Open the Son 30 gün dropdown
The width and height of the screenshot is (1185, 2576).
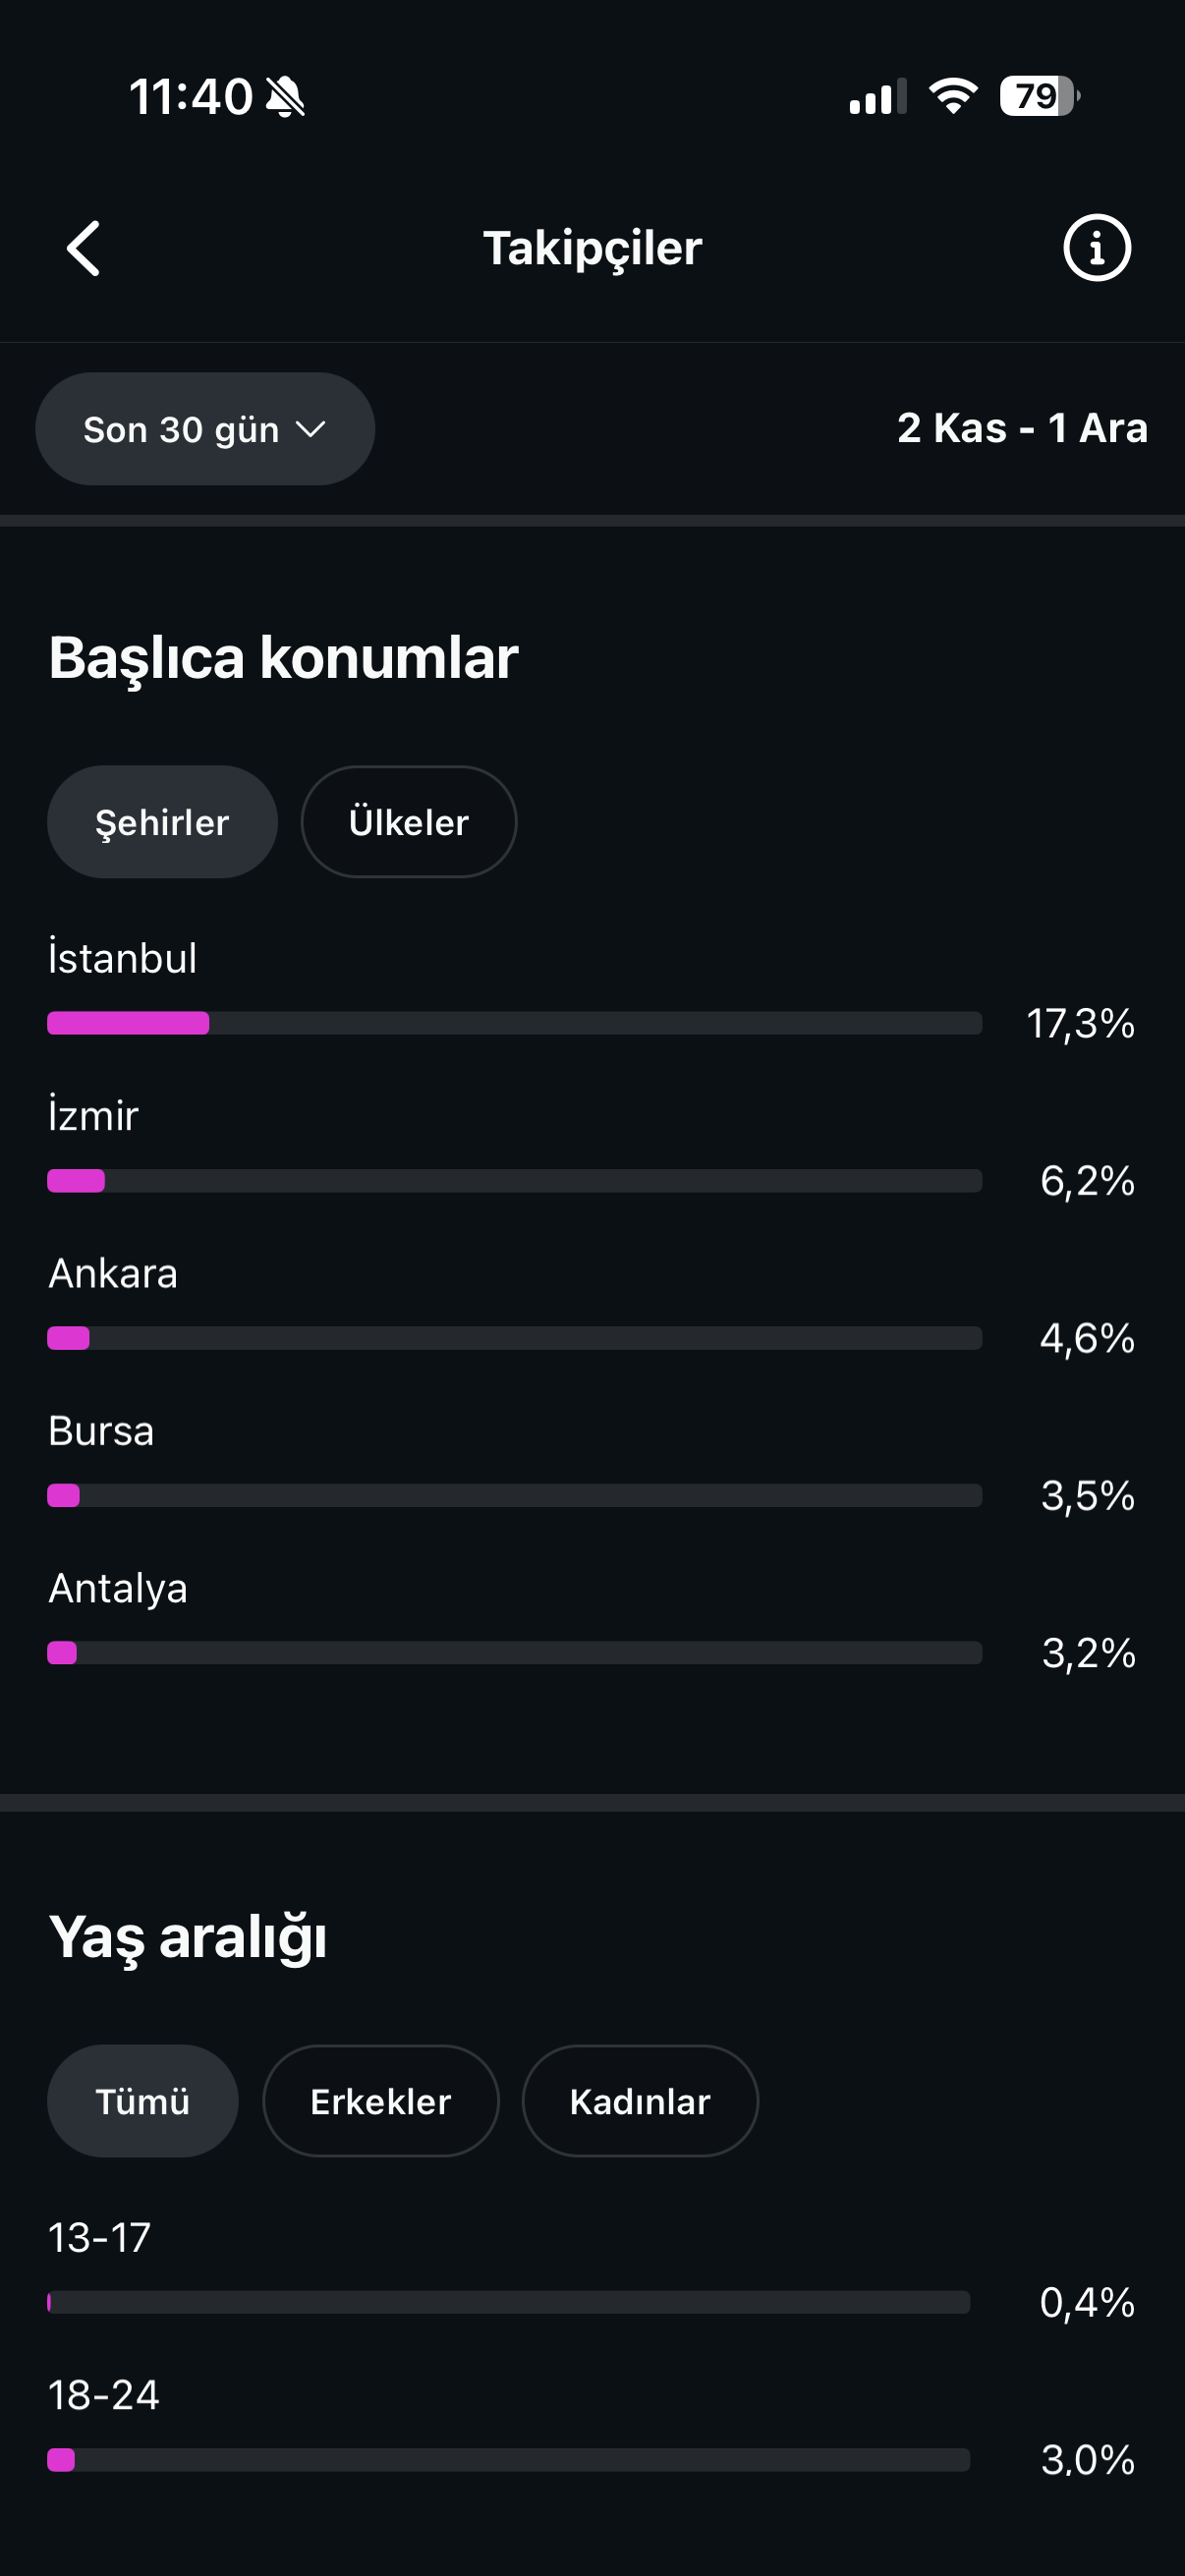205,429
